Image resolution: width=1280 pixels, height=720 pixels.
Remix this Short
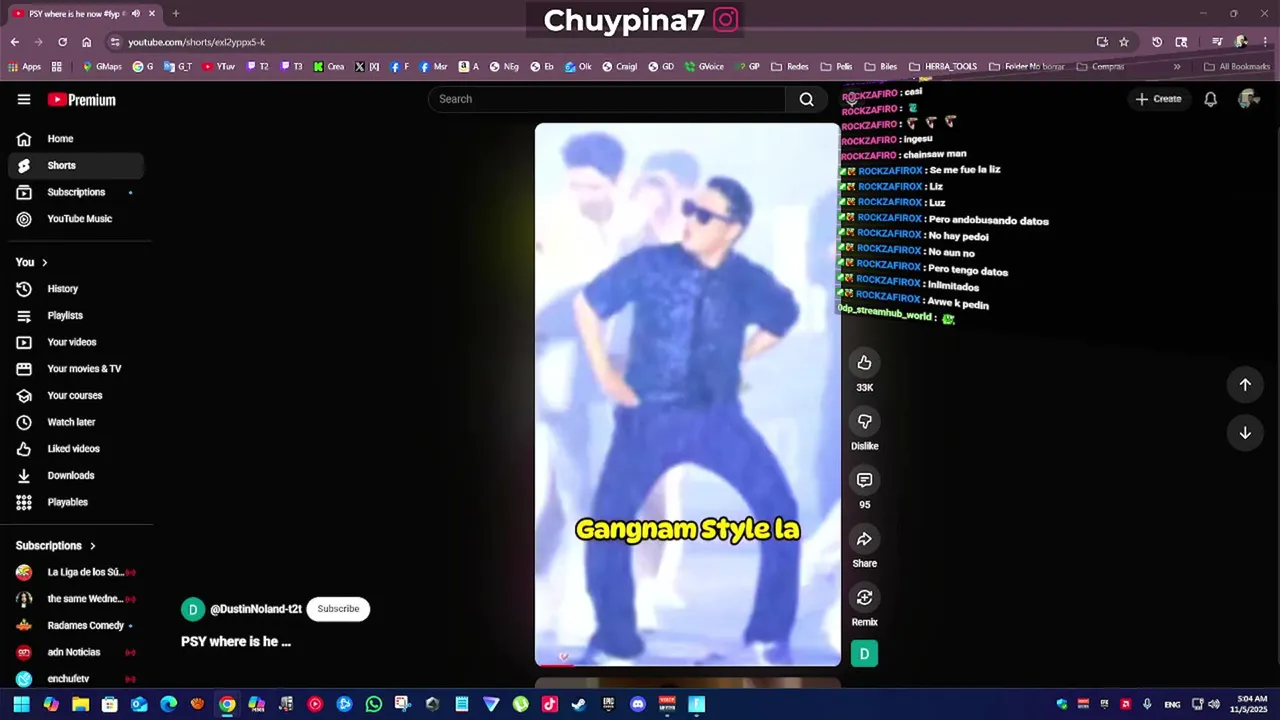pyautogui.click(x=865, y=597)
